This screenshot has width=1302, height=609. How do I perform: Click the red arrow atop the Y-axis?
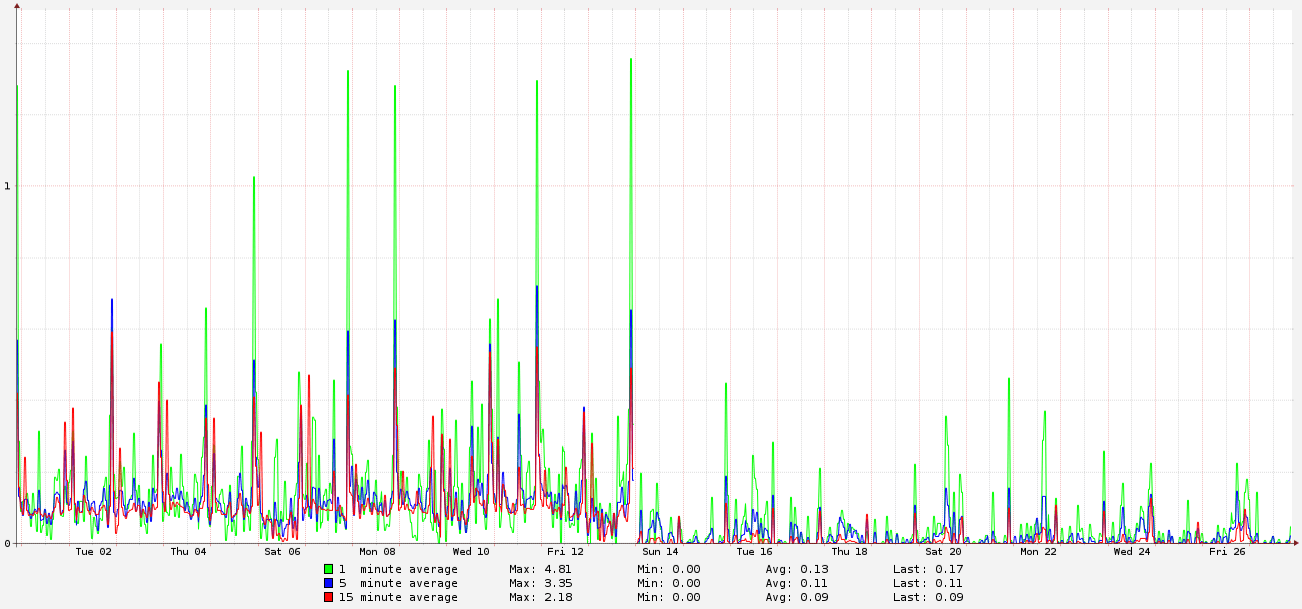click(17, 6)
